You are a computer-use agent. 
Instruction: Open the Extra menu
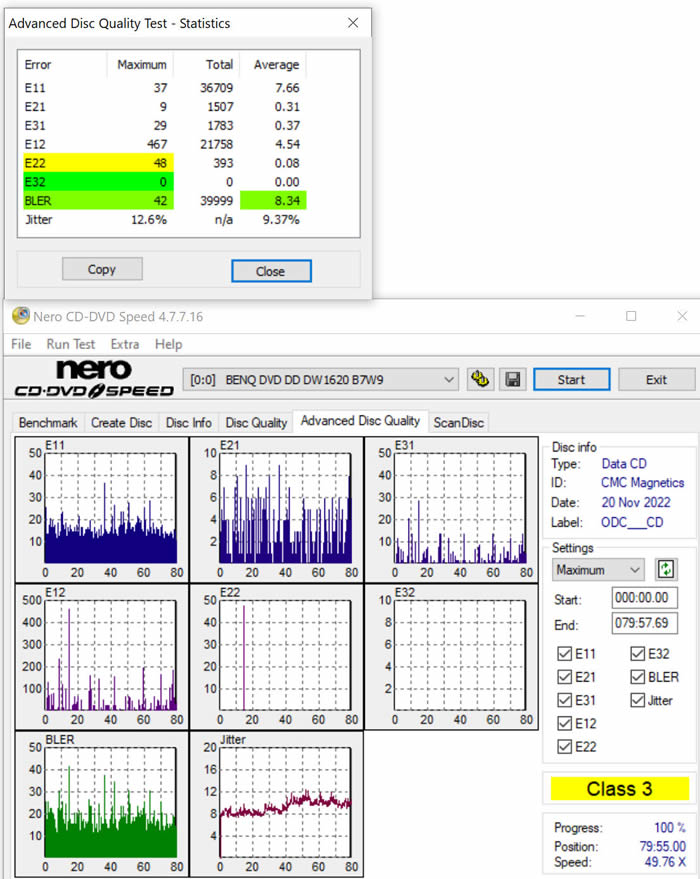click(x=125, y=344)
